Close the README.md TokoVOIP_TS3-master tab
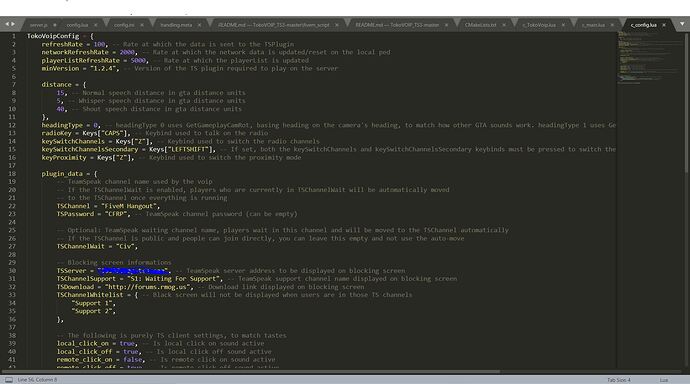 pos(446,25)
